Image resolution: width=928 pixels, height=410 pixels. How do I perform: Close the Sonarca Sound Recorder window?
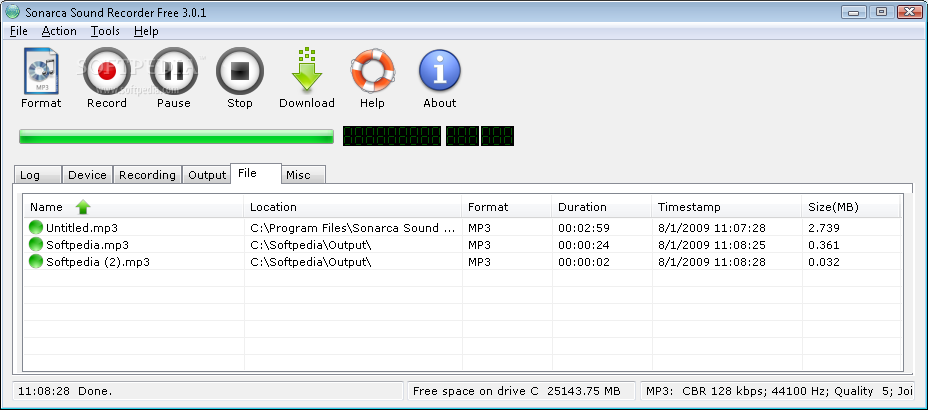[910, 11]
